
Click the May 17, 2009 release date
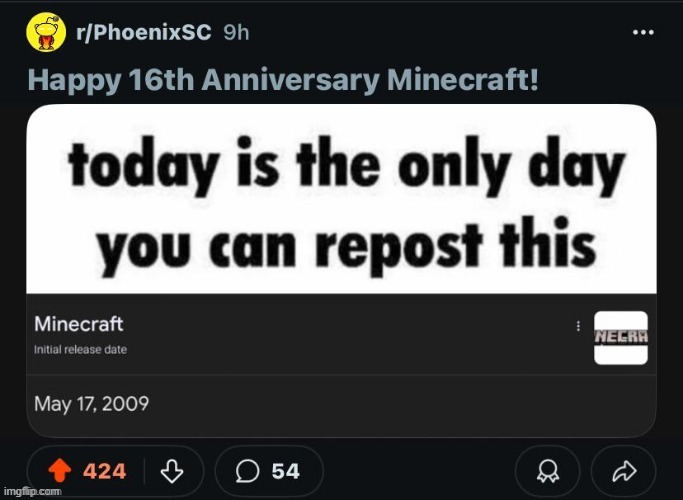pyautogui.click(x=92, y=404)
